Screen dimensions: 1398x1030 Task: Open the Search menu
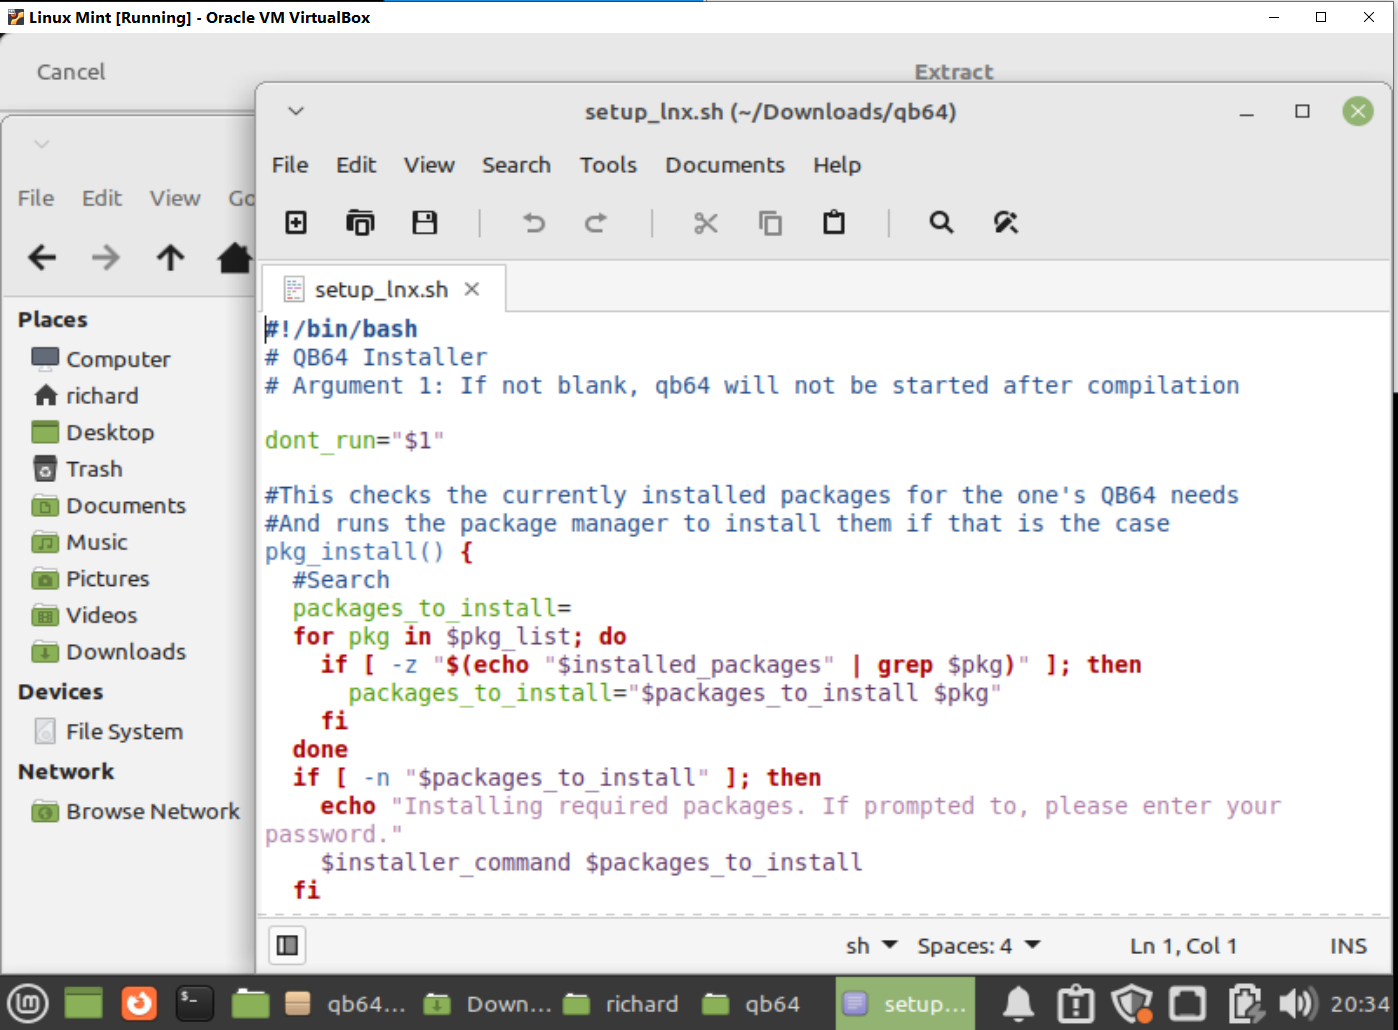point(516,165)
